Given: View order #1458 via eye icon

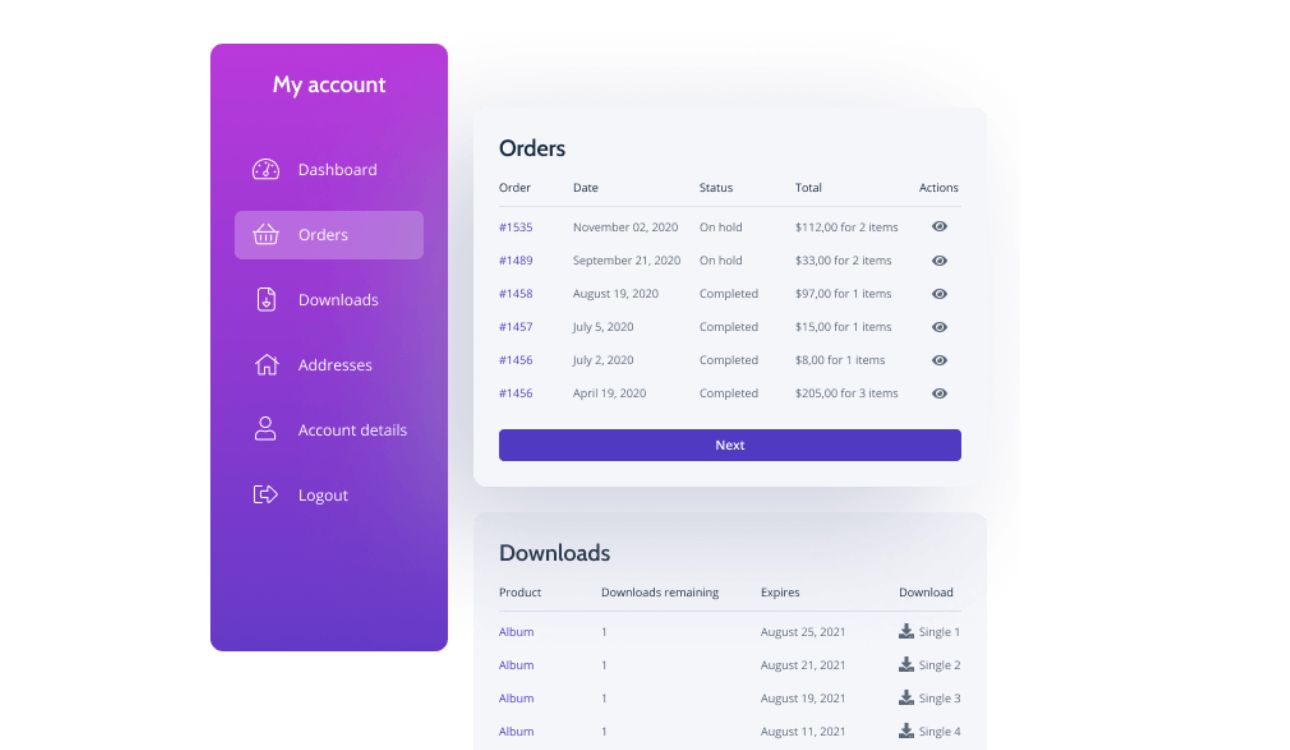Looking at the screenshot, I should [939, 294].
